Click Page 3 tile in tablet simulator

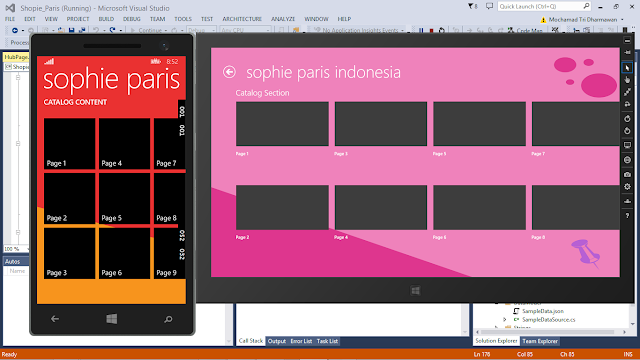click(x=381, y=124)
